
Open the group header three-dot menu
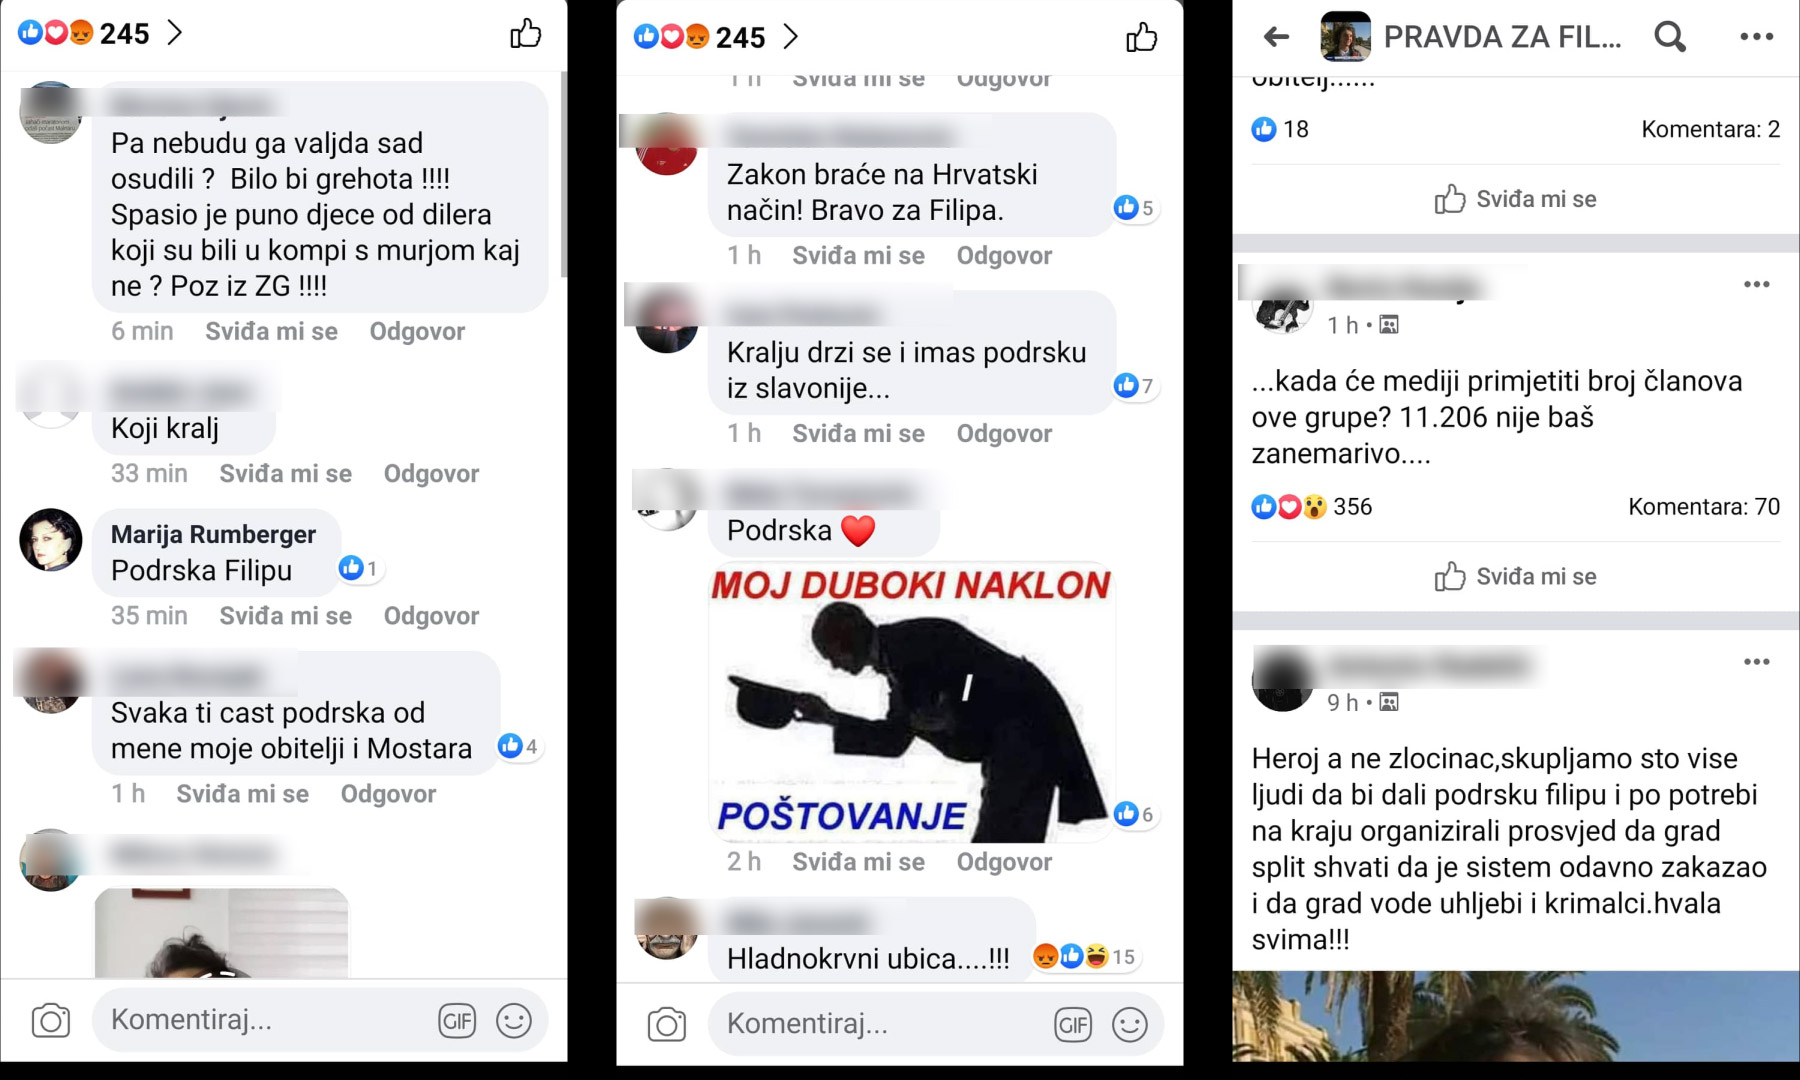[1756, 37]
